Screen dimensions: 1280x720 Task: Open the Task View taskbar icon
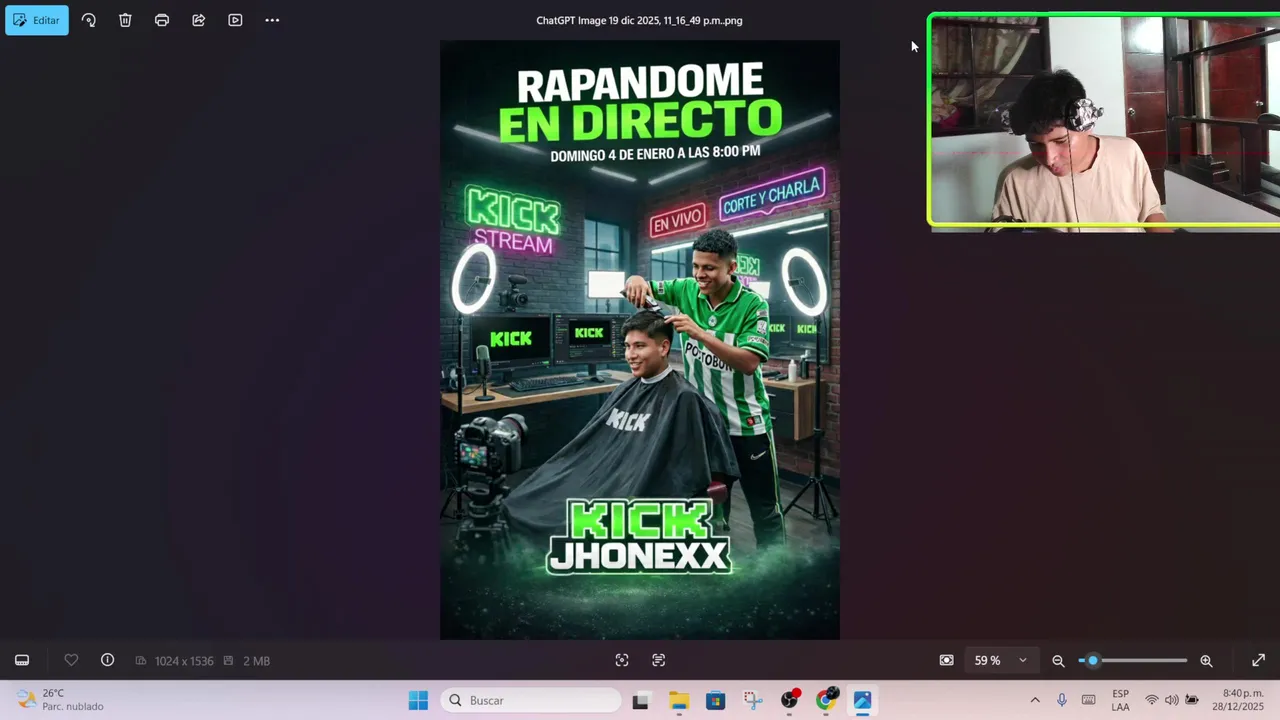(641, 700)
